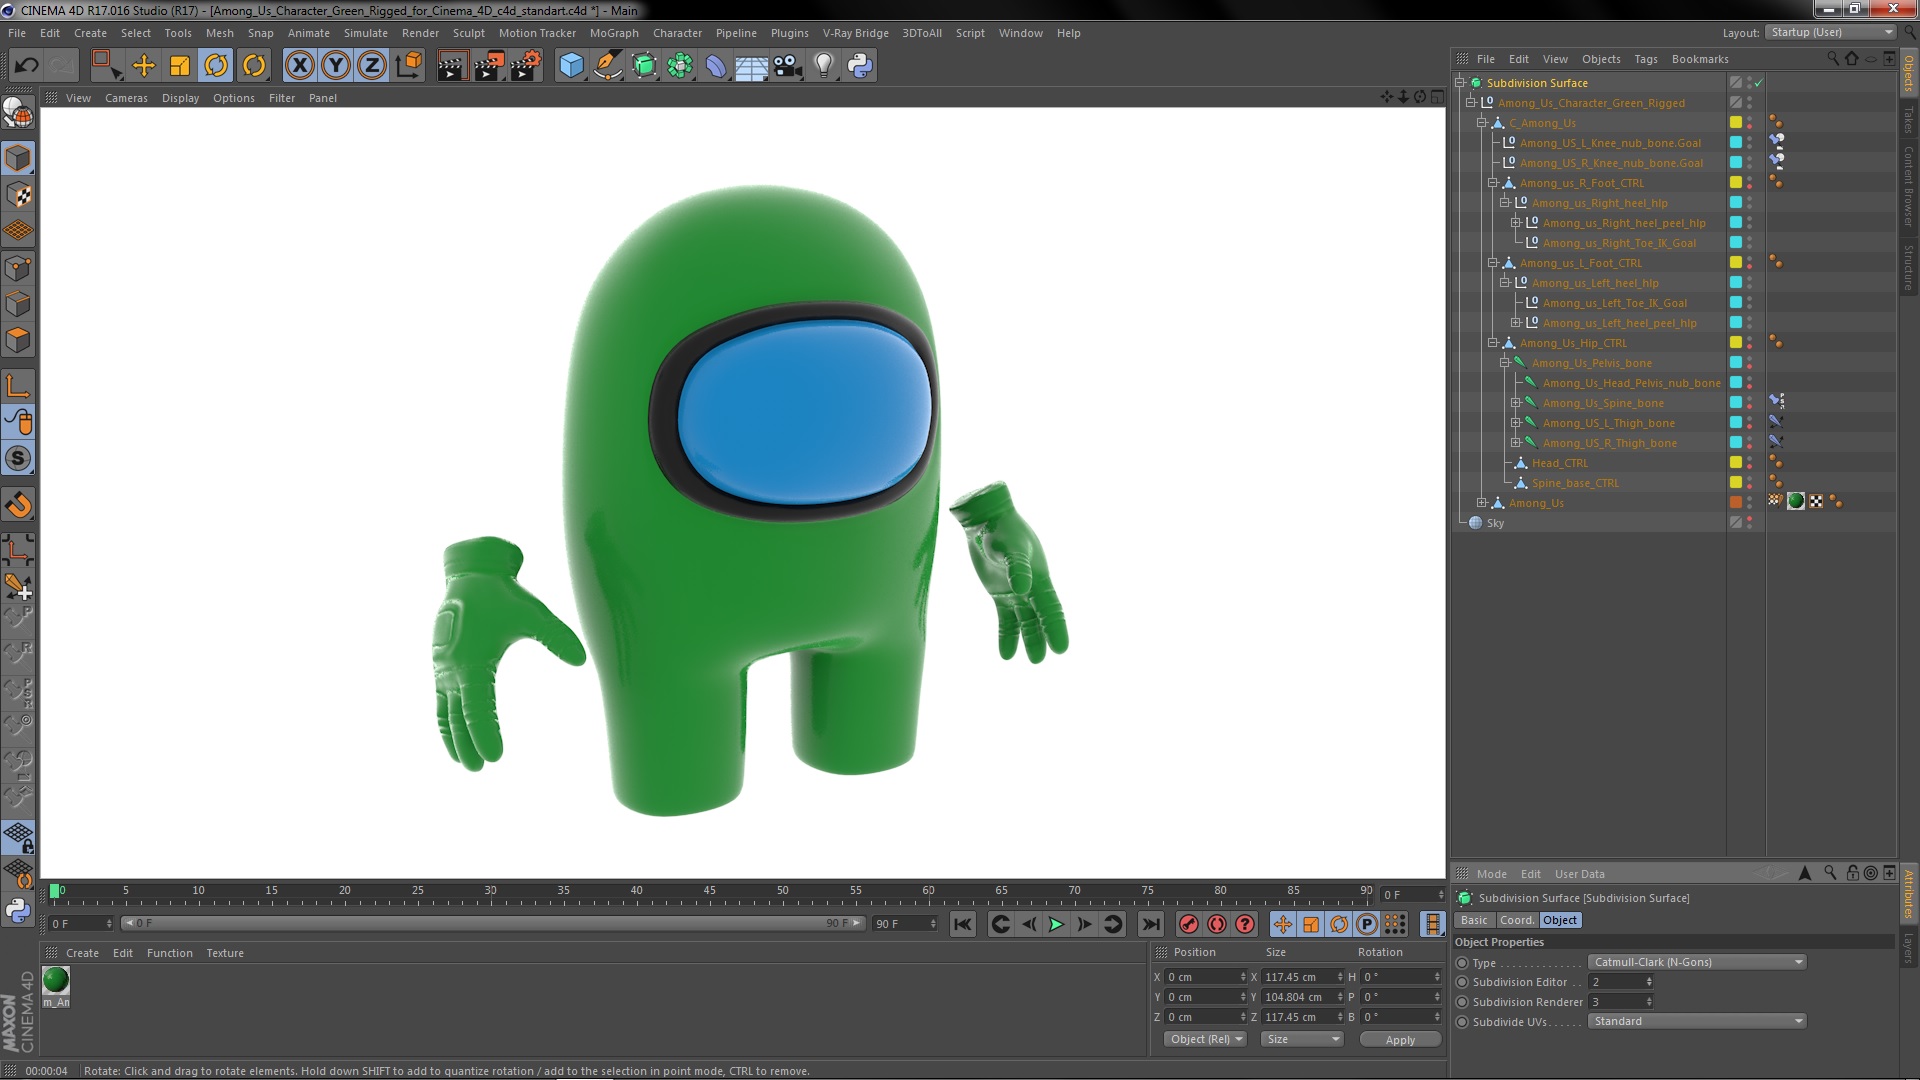This screenshot has height=1080, width=1920.
Task: Open the deformer Bend icon
Action: click(x=716, y=66)
